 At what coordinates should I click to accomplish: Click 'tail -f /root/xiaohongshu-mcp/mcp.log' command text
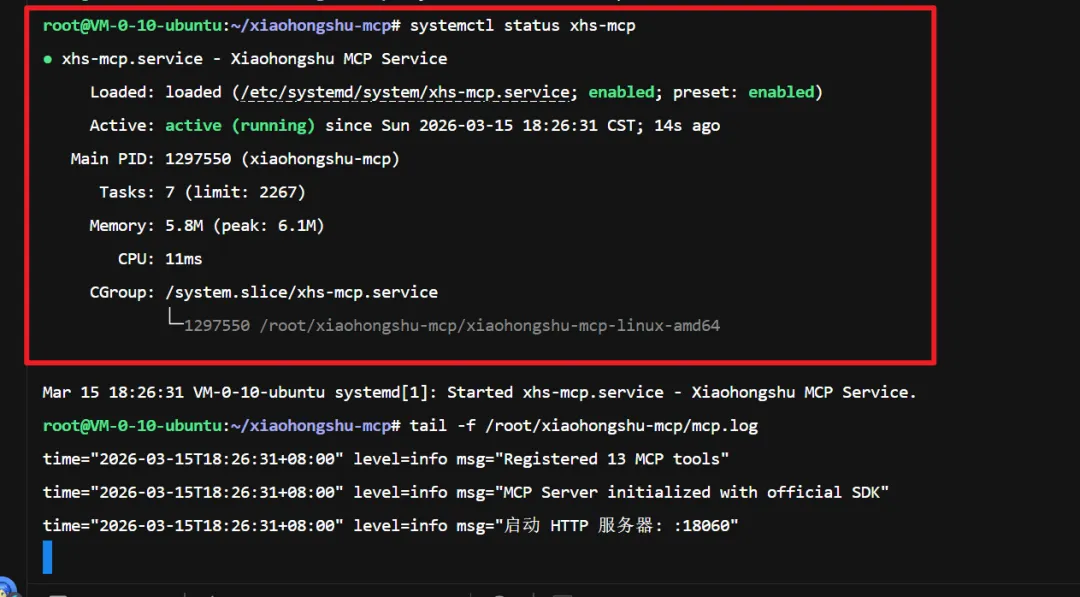click(583, 426)
